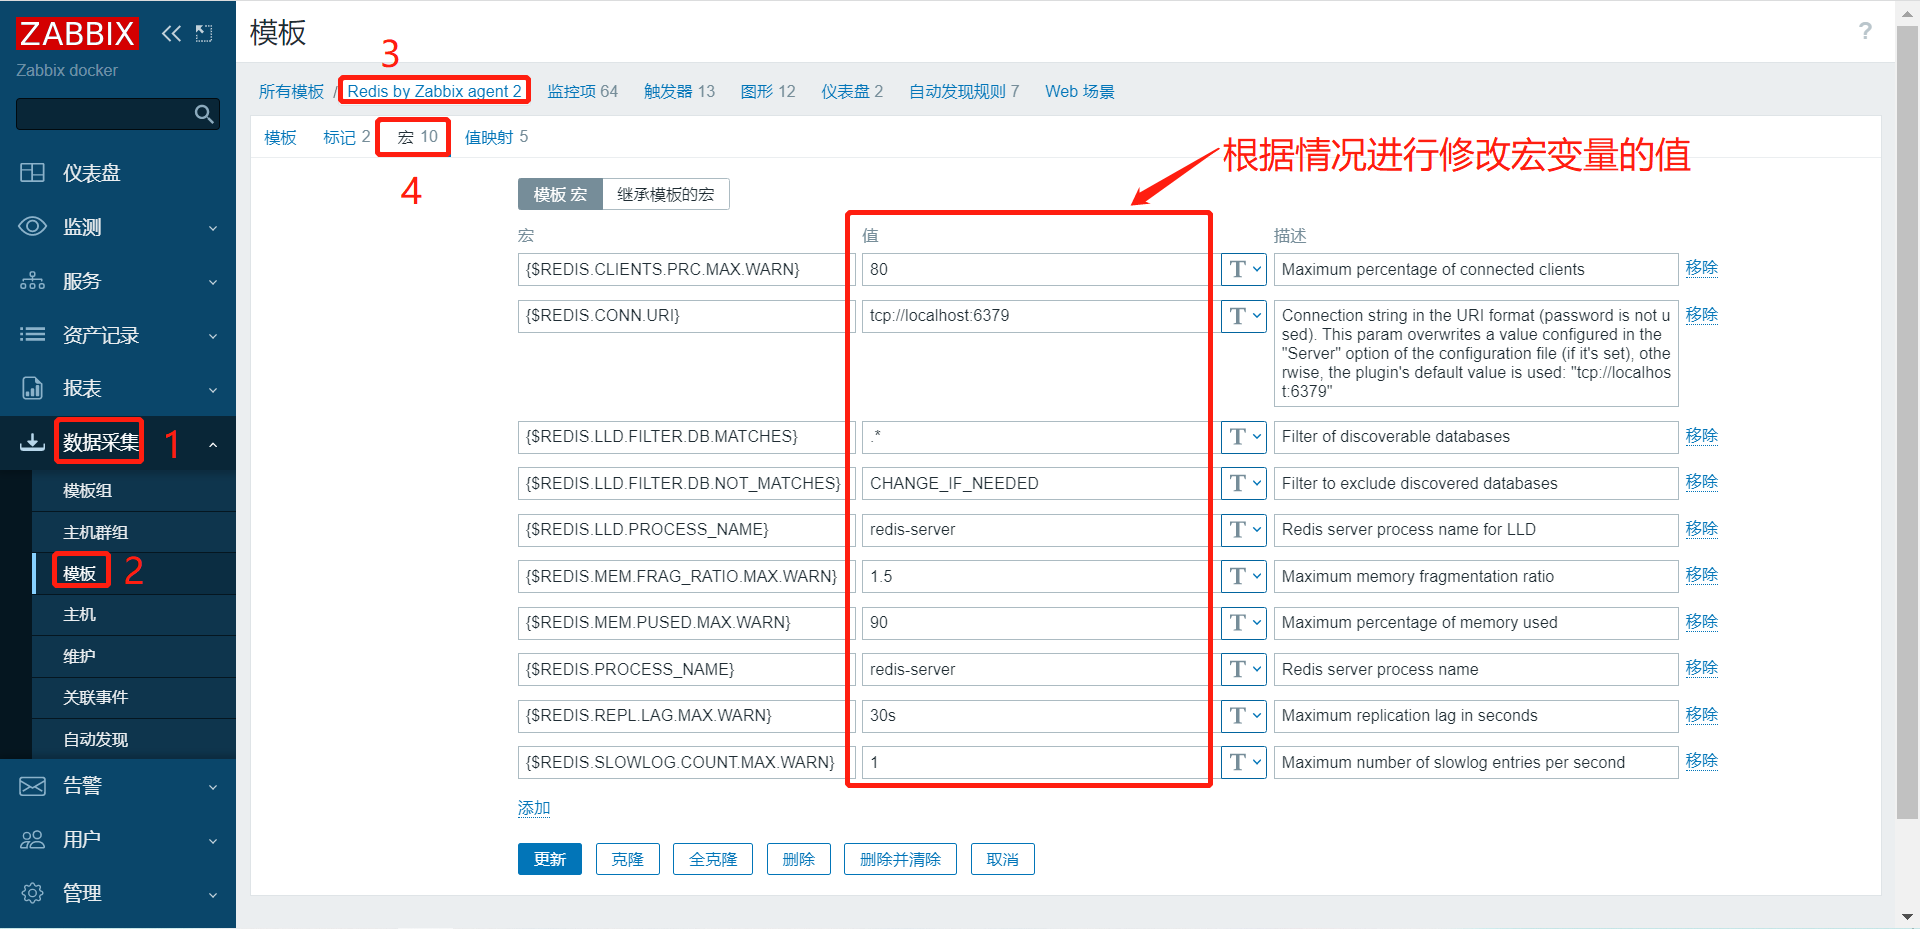The height and width of the screenshot is (929, 1920).
Task: Select 主机 in sidebar submenu
Action: (x=134, y=614)
